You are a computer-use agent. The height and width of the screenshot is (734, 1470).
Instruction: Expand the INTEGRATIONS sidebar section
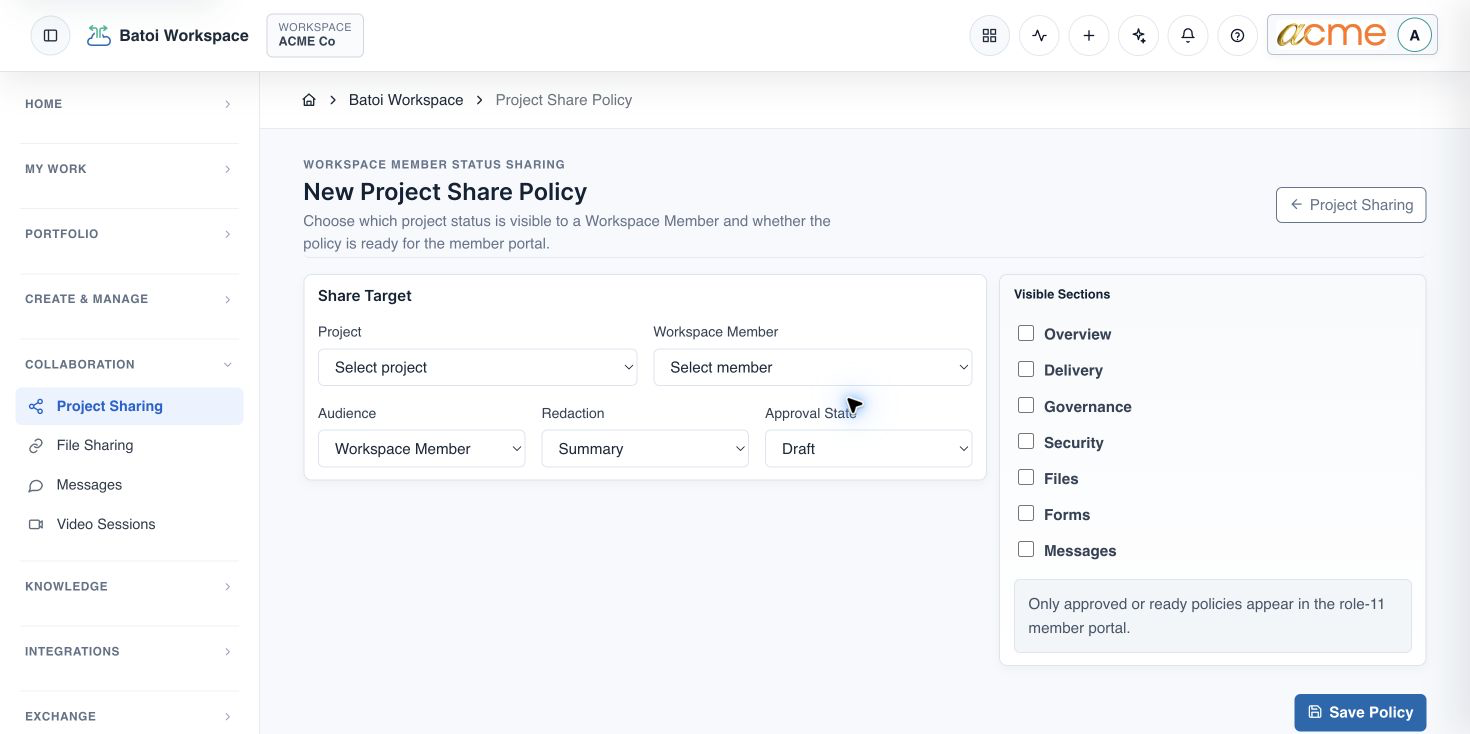(130, 651)
